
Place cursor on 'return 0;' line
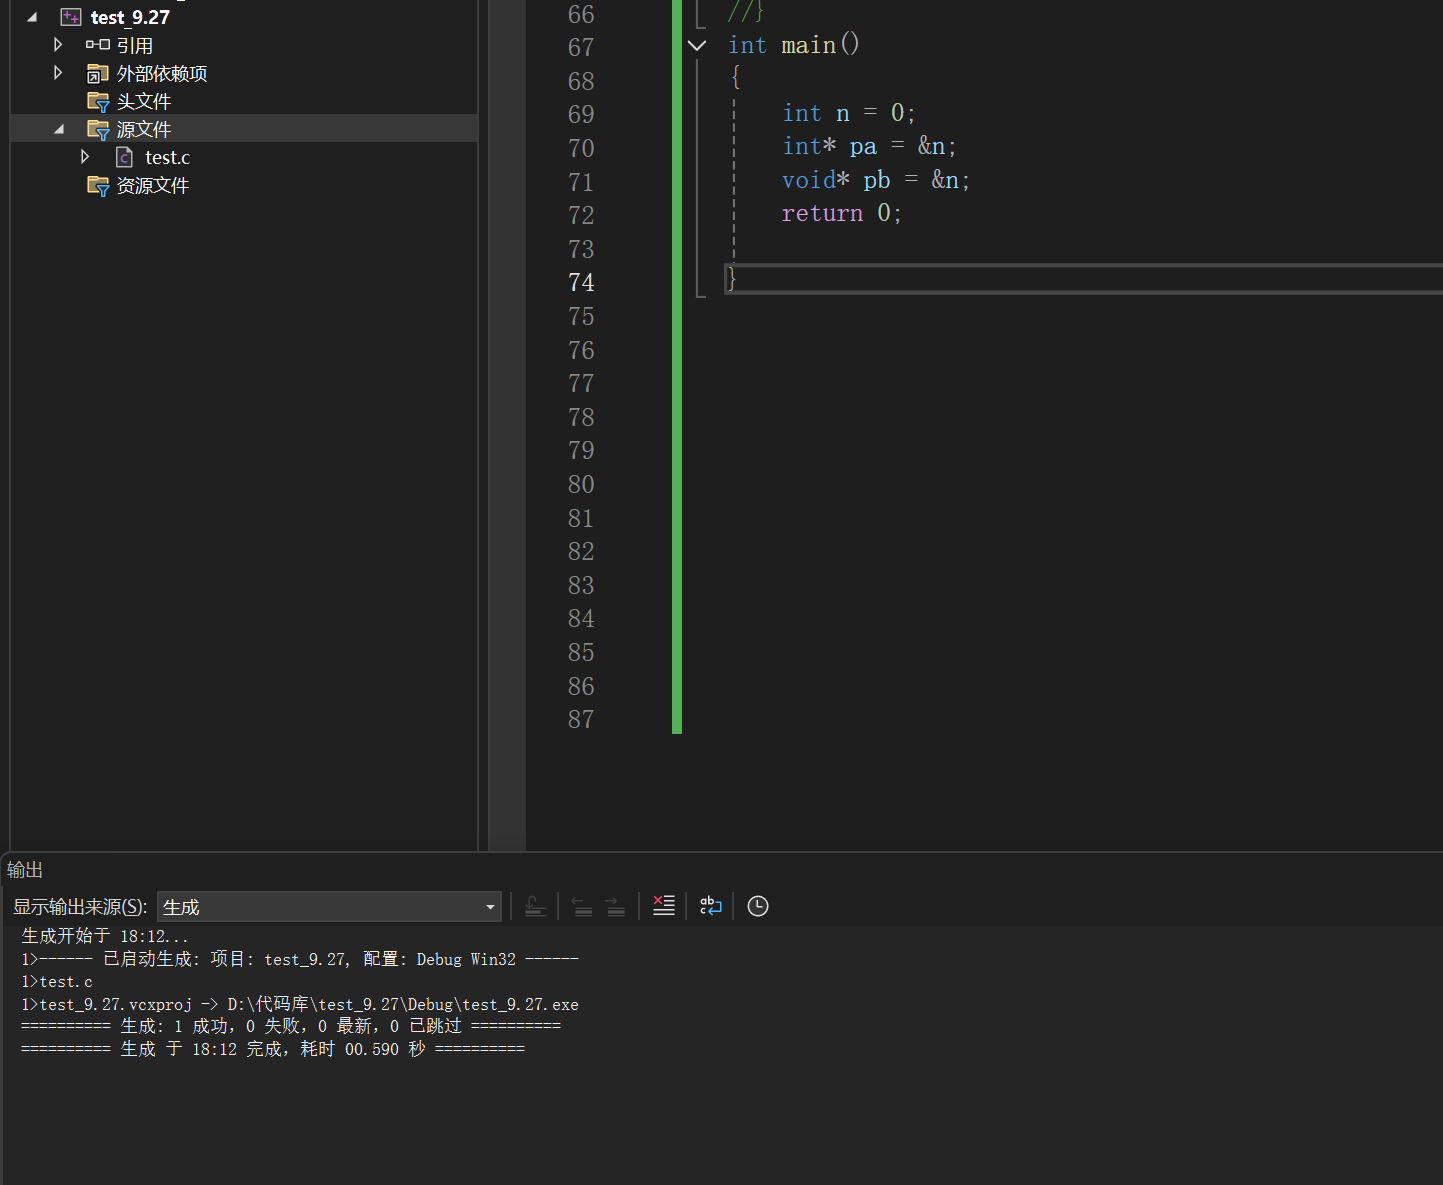(842, 214)
